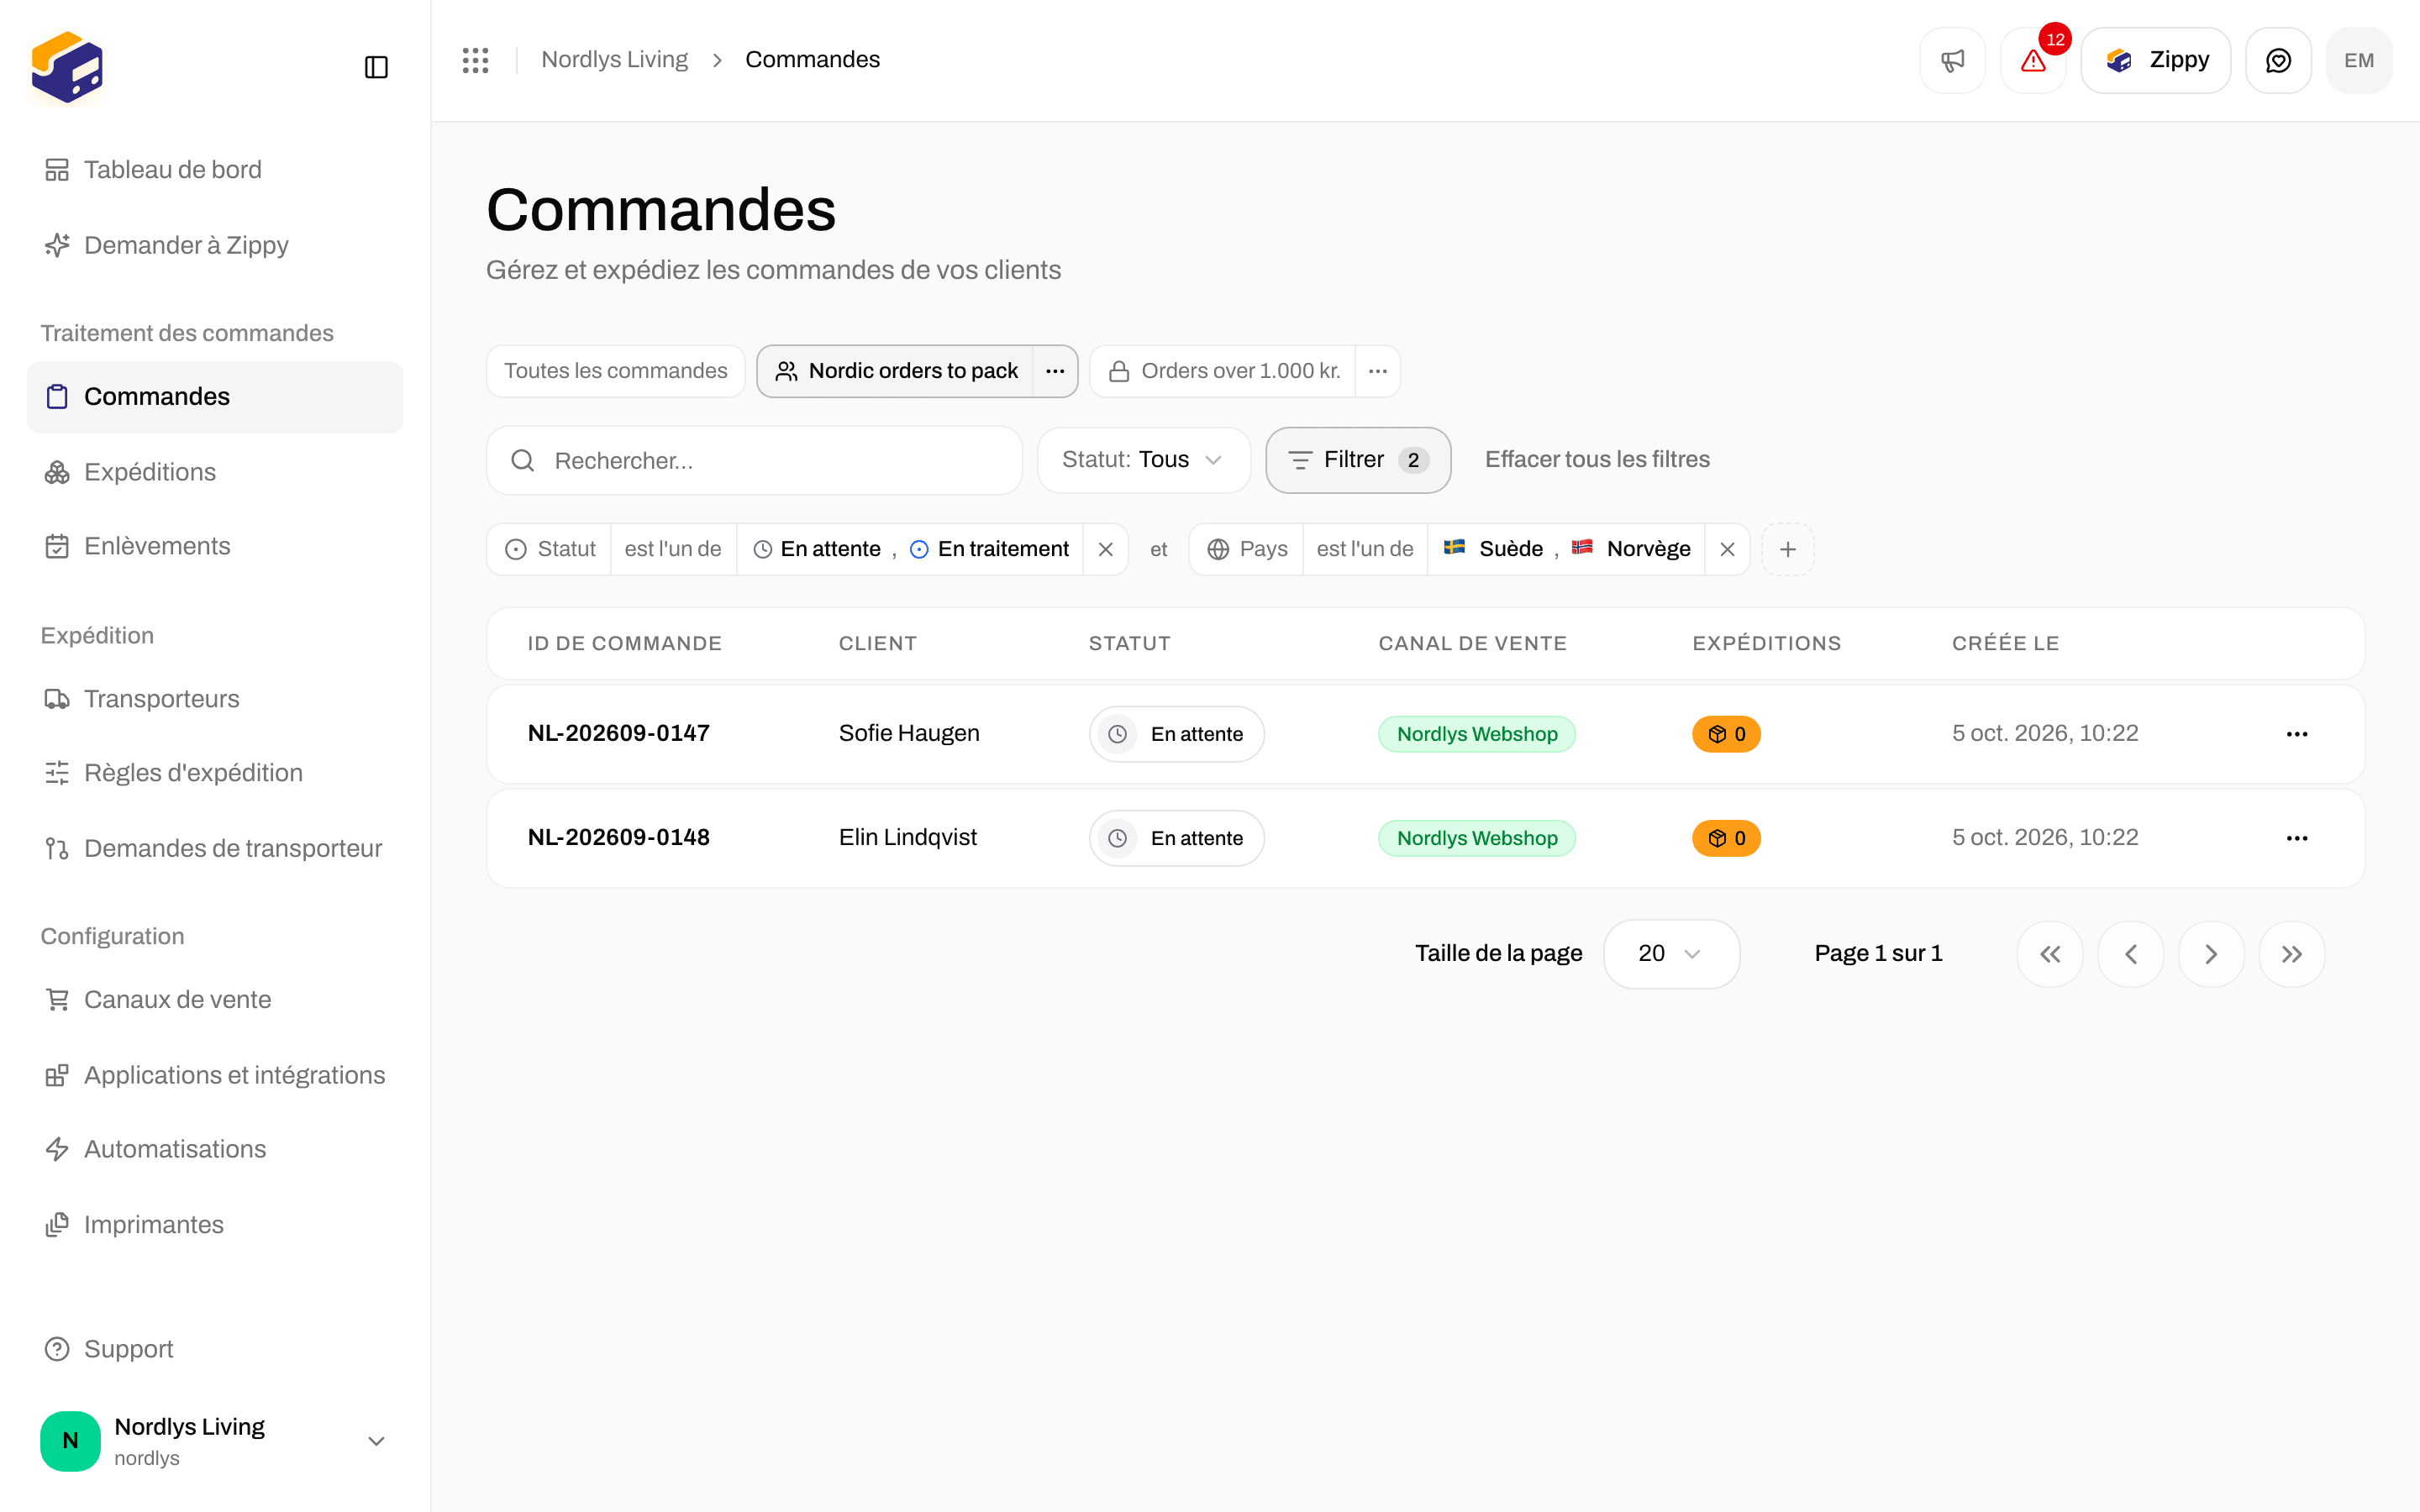The width and height of the screenshot is (2420, 1512).
Task: Select the Toutes les commandes view tab
Action: tap(615, 371)
